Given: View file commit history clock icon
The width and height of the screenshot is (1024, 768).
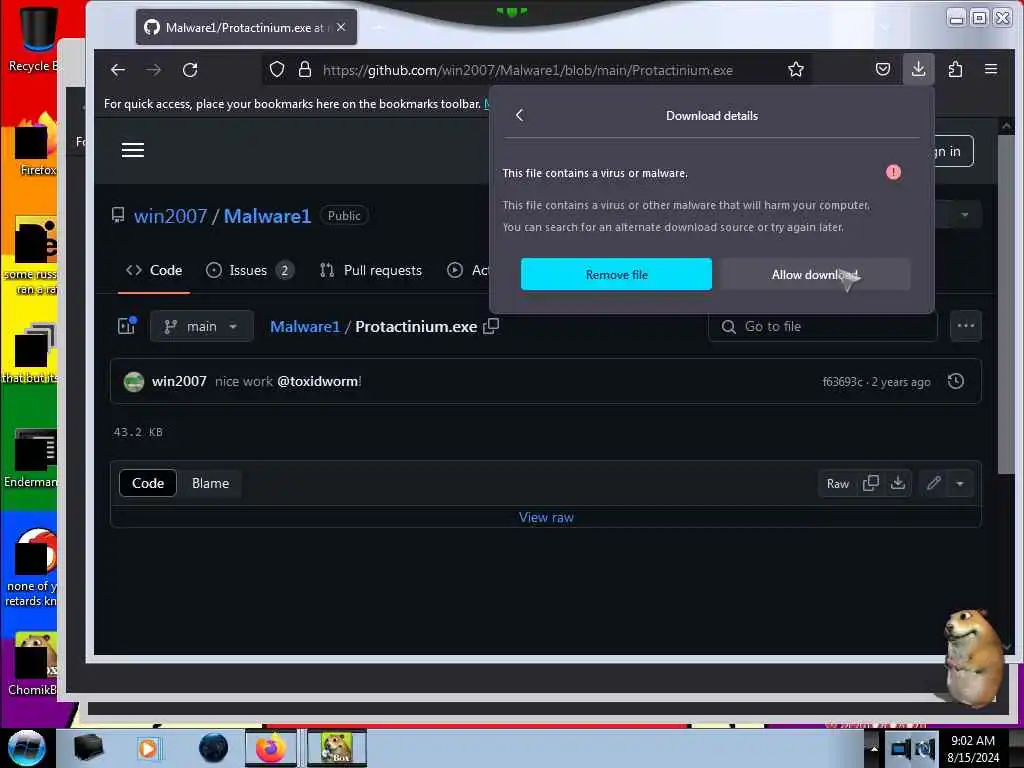Looking at the screenshot, I should 955,381.
